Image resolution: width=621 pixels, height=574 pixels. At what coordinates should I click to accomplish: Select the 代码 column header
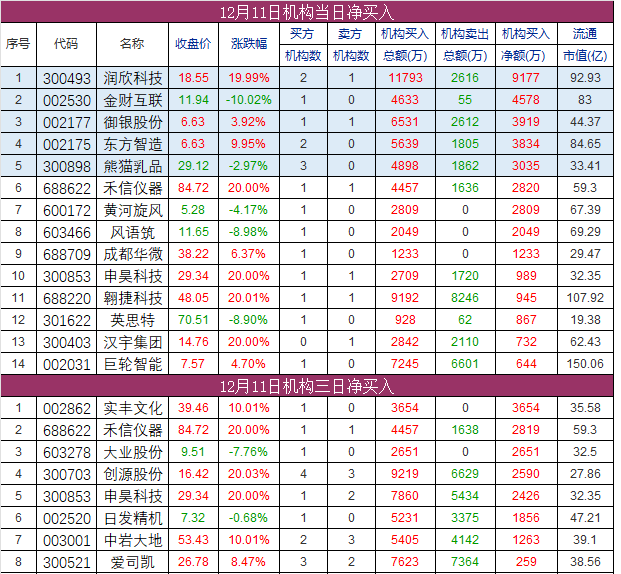66,44
